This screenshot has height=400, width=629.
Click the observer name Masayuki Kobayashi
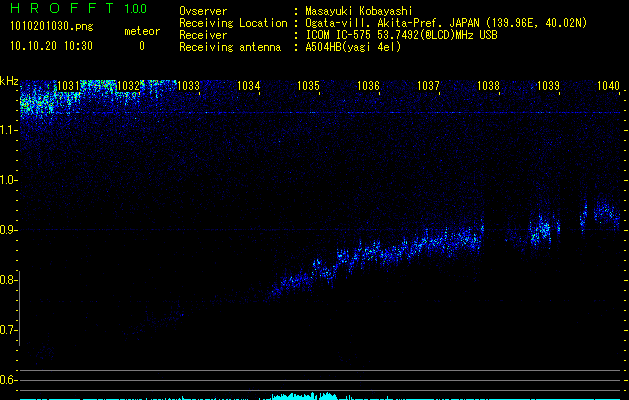[x=359, y=11]
